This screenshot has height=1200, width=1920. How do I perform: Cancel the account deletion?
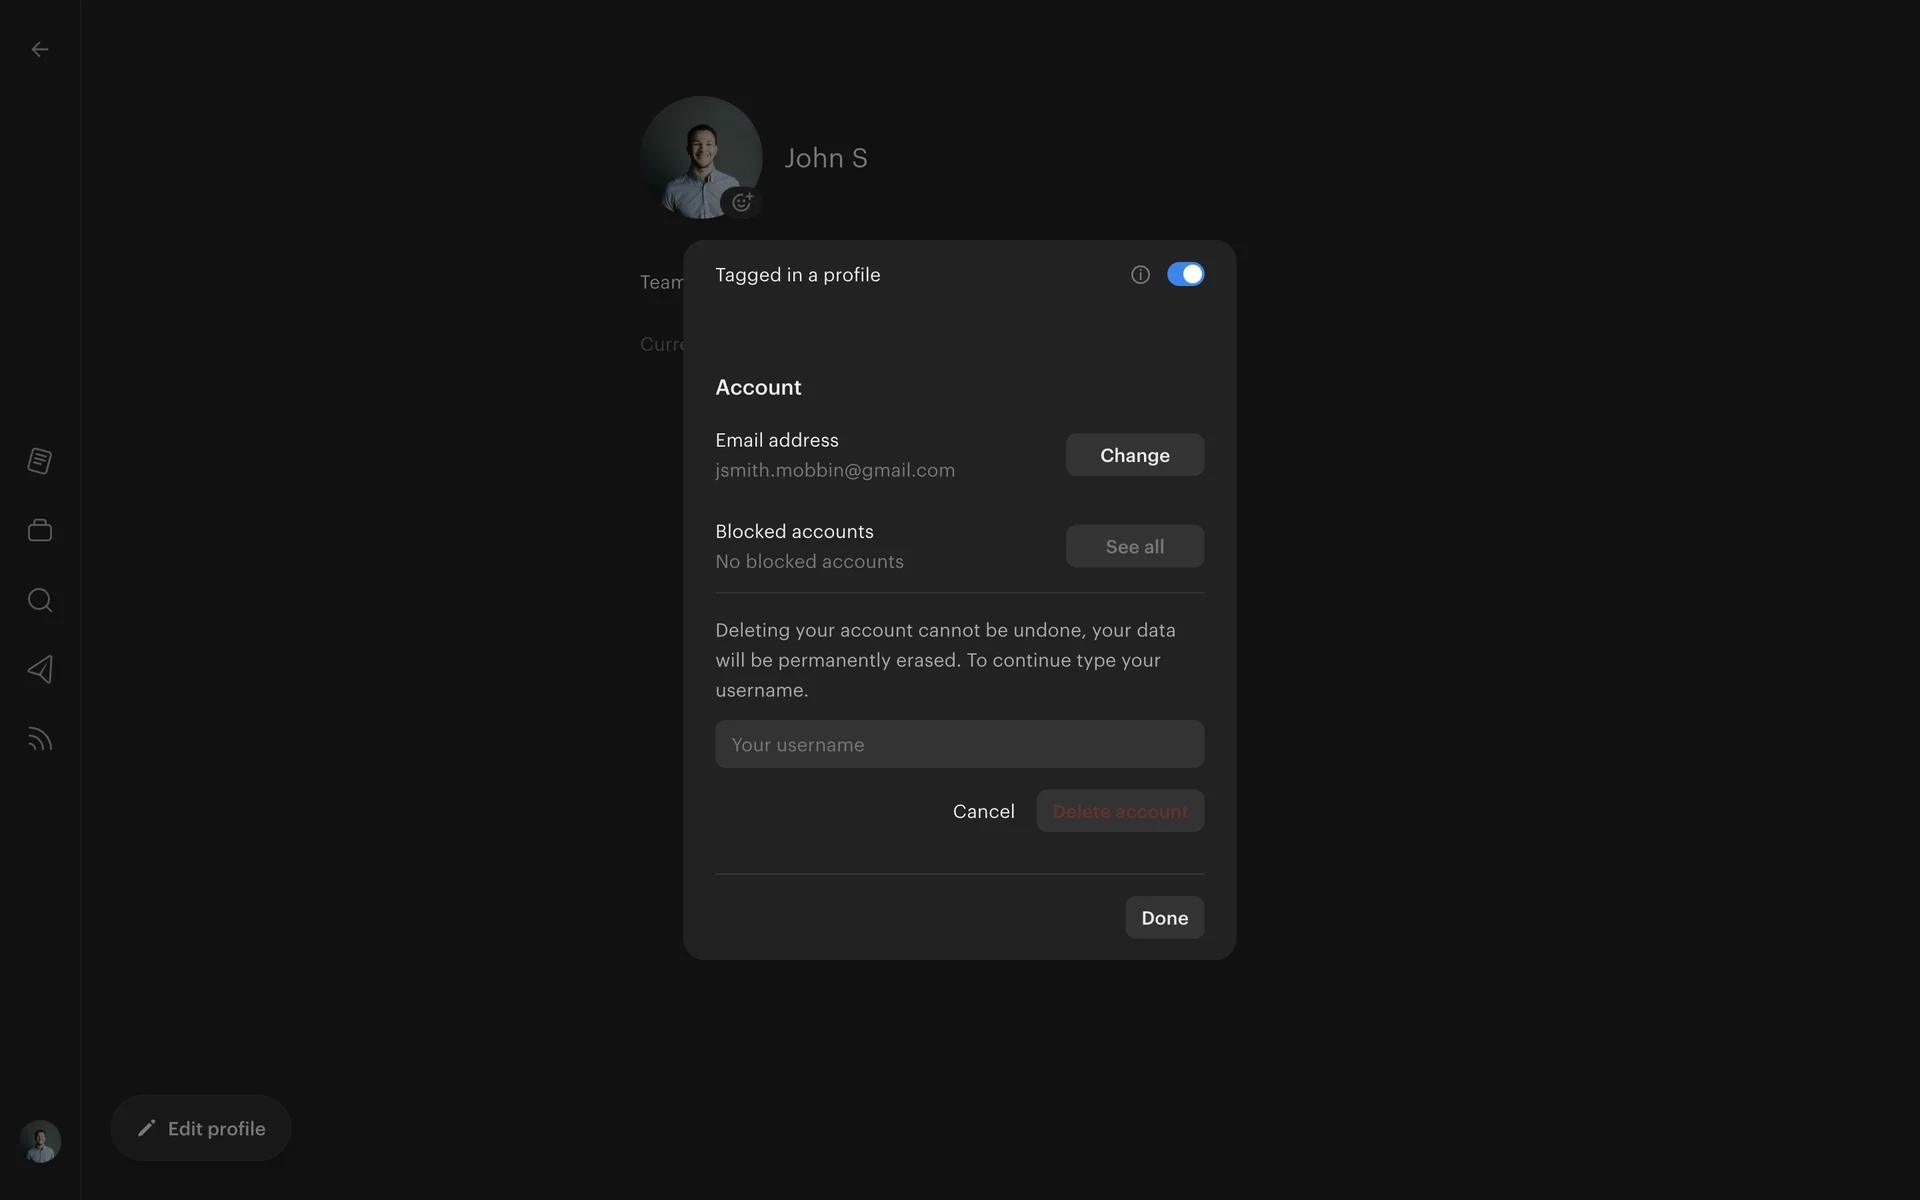(983, 811)
